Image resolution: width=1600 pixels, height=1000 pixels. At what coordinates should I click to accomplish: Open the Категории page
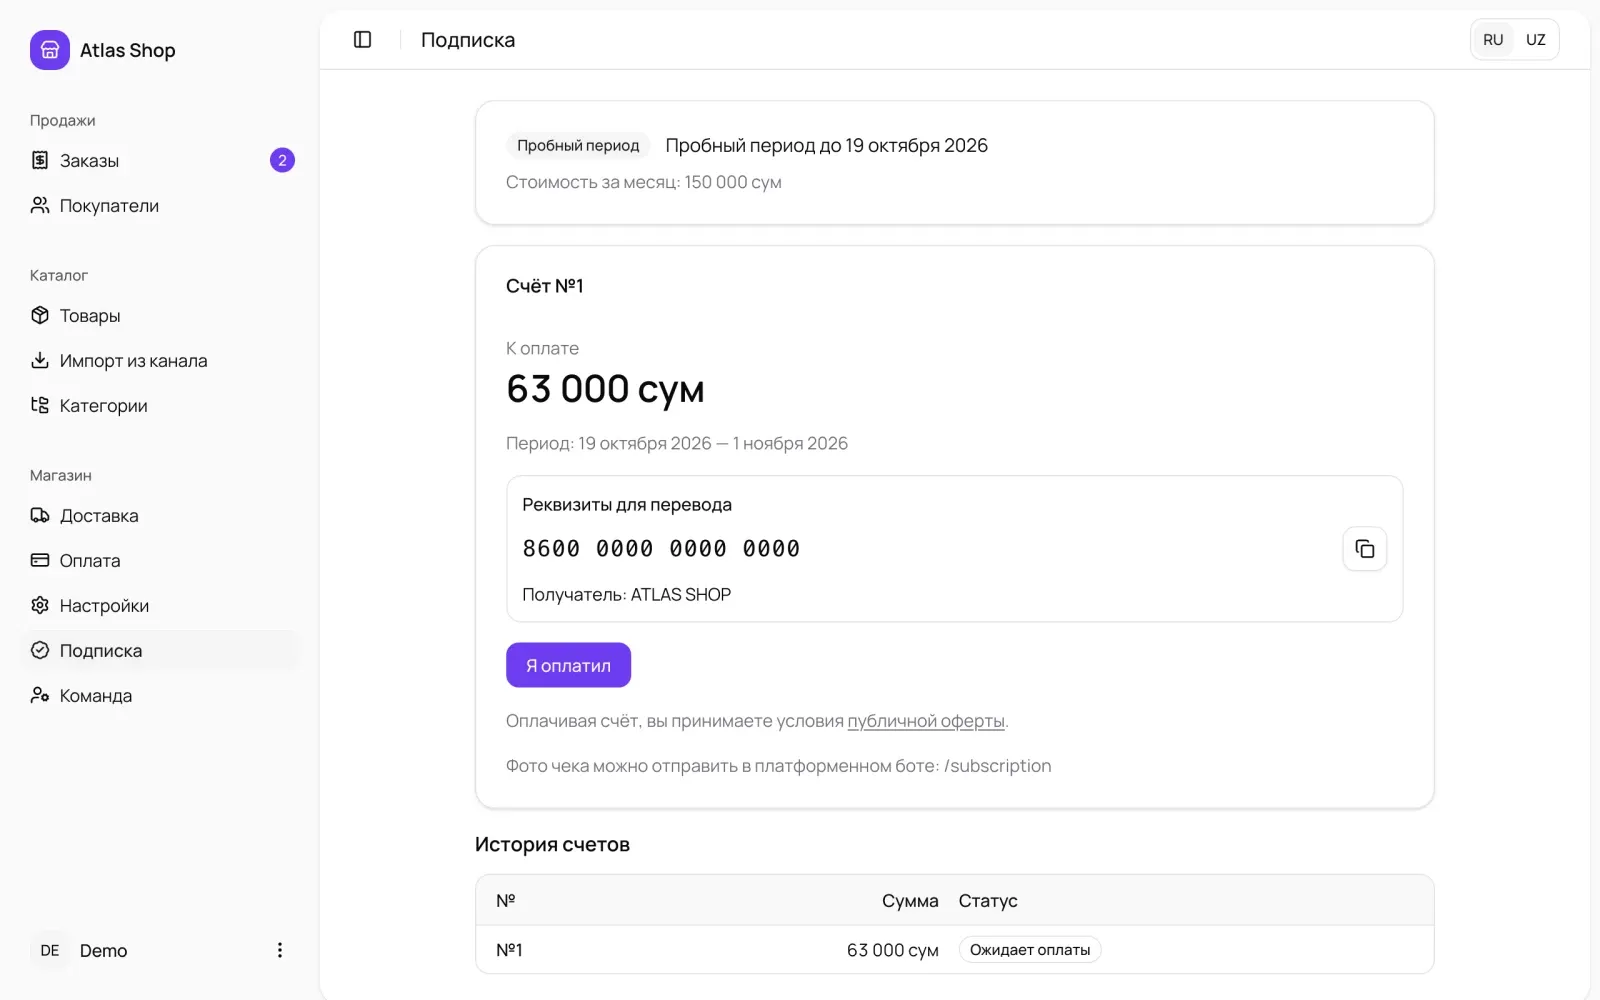(160, 405)
